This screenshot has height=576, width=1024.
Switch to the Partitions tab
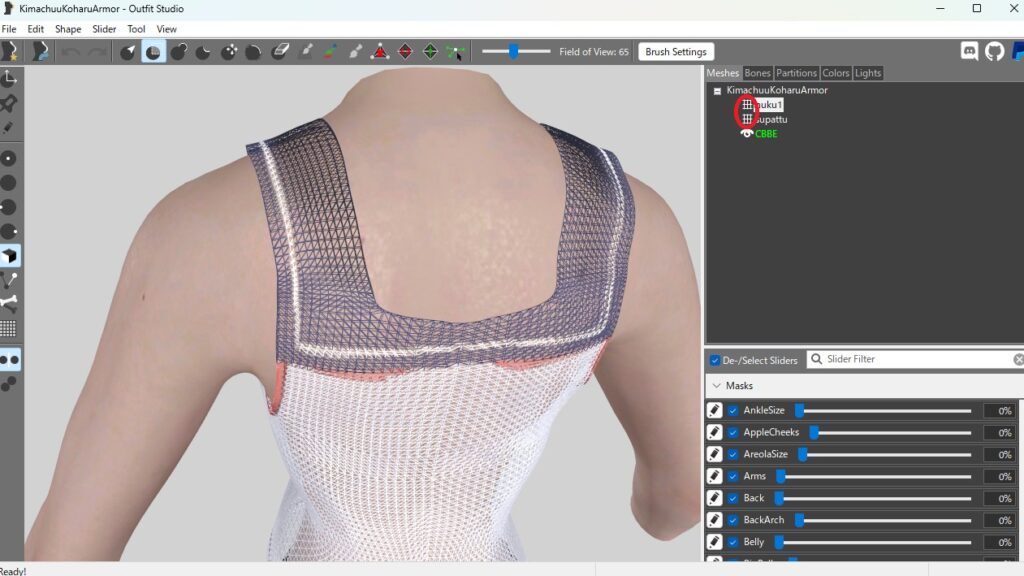coord(796,73)
